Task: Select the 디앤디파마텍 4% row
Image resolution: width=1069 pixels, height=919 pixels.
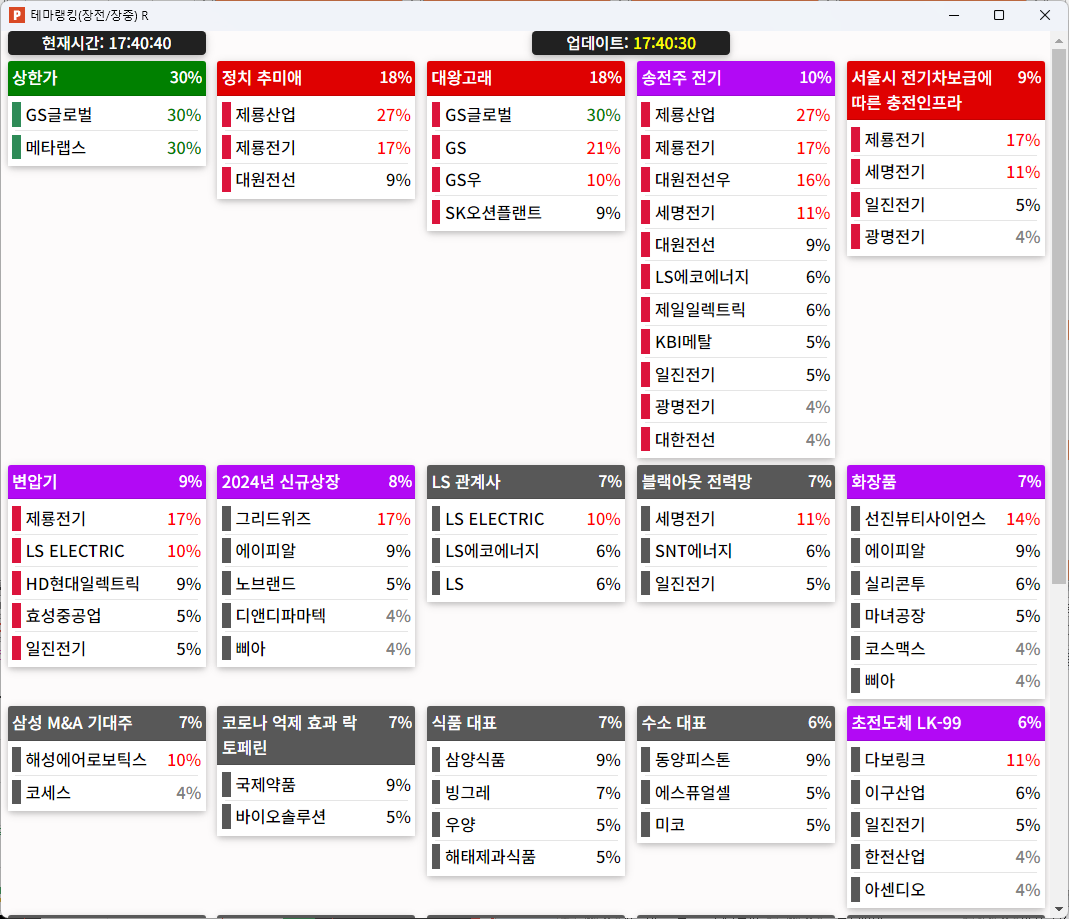Action: [x=316, y=616]
